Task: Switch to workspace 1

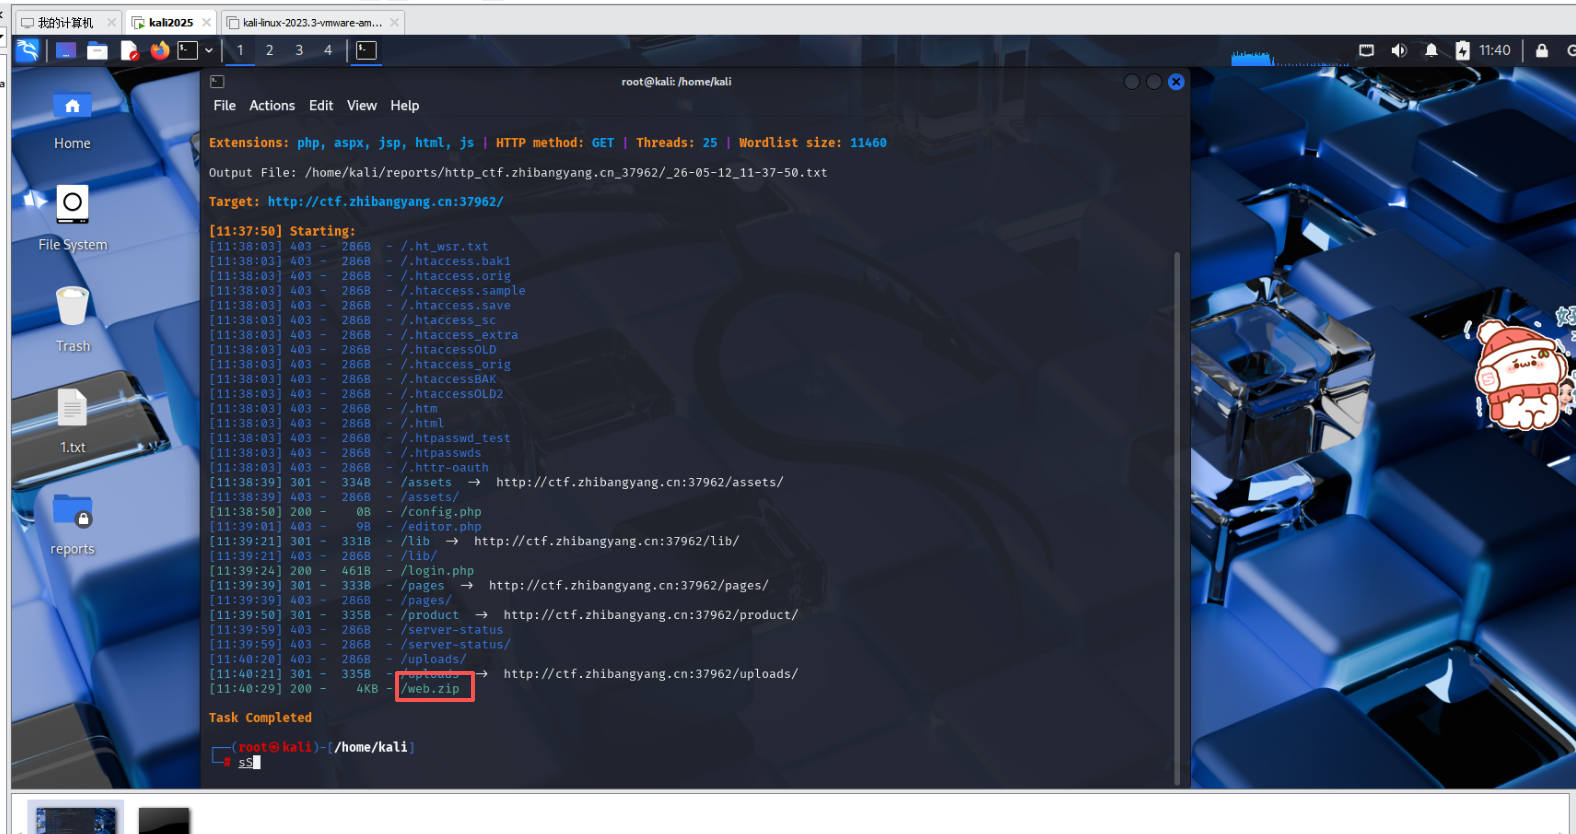Action: [240, 50]
